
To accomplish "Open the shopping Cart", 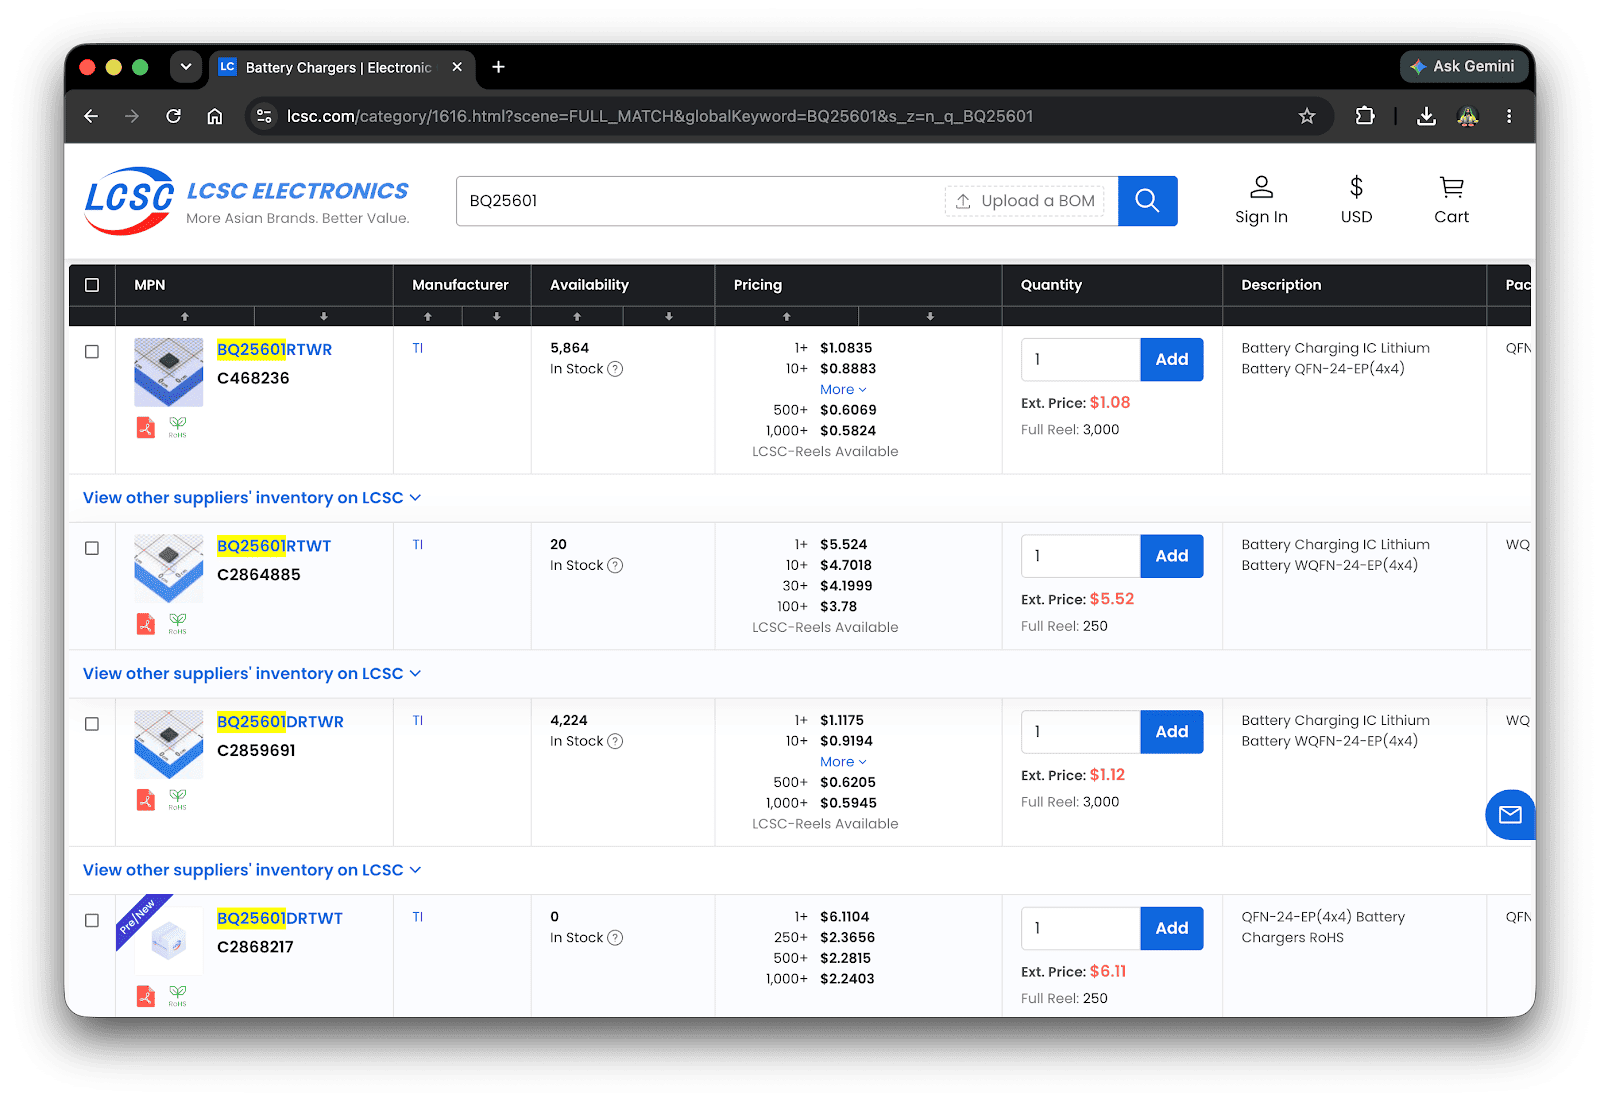I will click(1451, 201).
